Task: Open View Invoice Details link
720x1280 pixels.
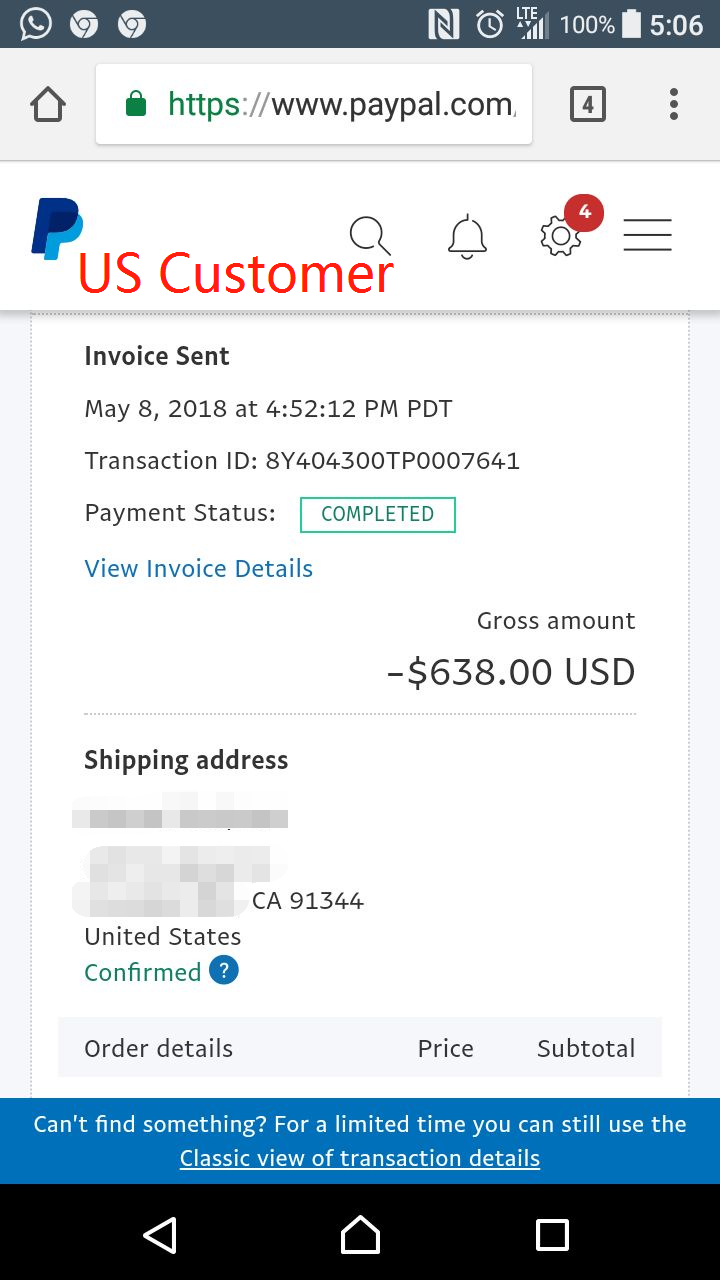Action: 199,569
